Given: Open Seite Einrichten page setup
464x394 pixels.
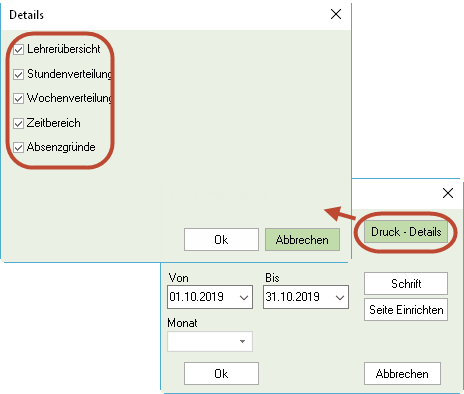Looking at the screenshot, I should 406,310.
